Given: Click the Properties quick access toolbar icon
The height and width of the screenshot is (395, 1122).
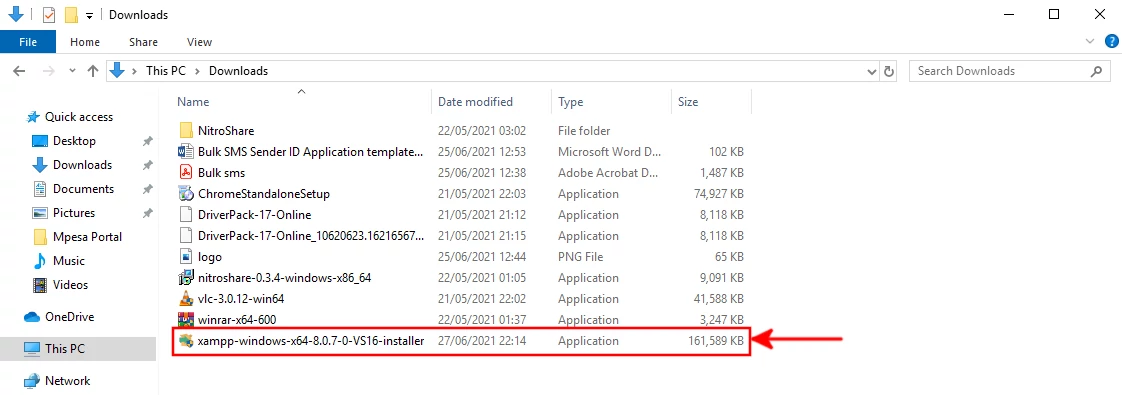Looking at the screenshot, I should 49,14.
